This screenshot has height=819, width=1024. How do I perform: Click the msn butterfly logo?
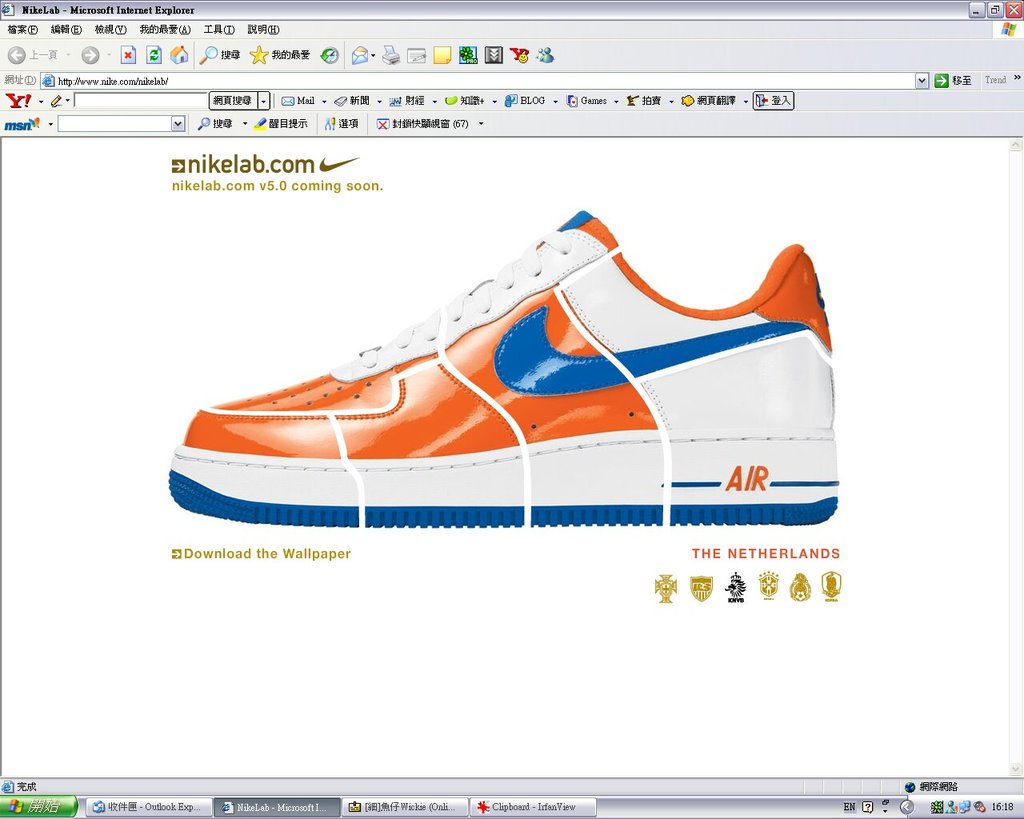point(22,123)
